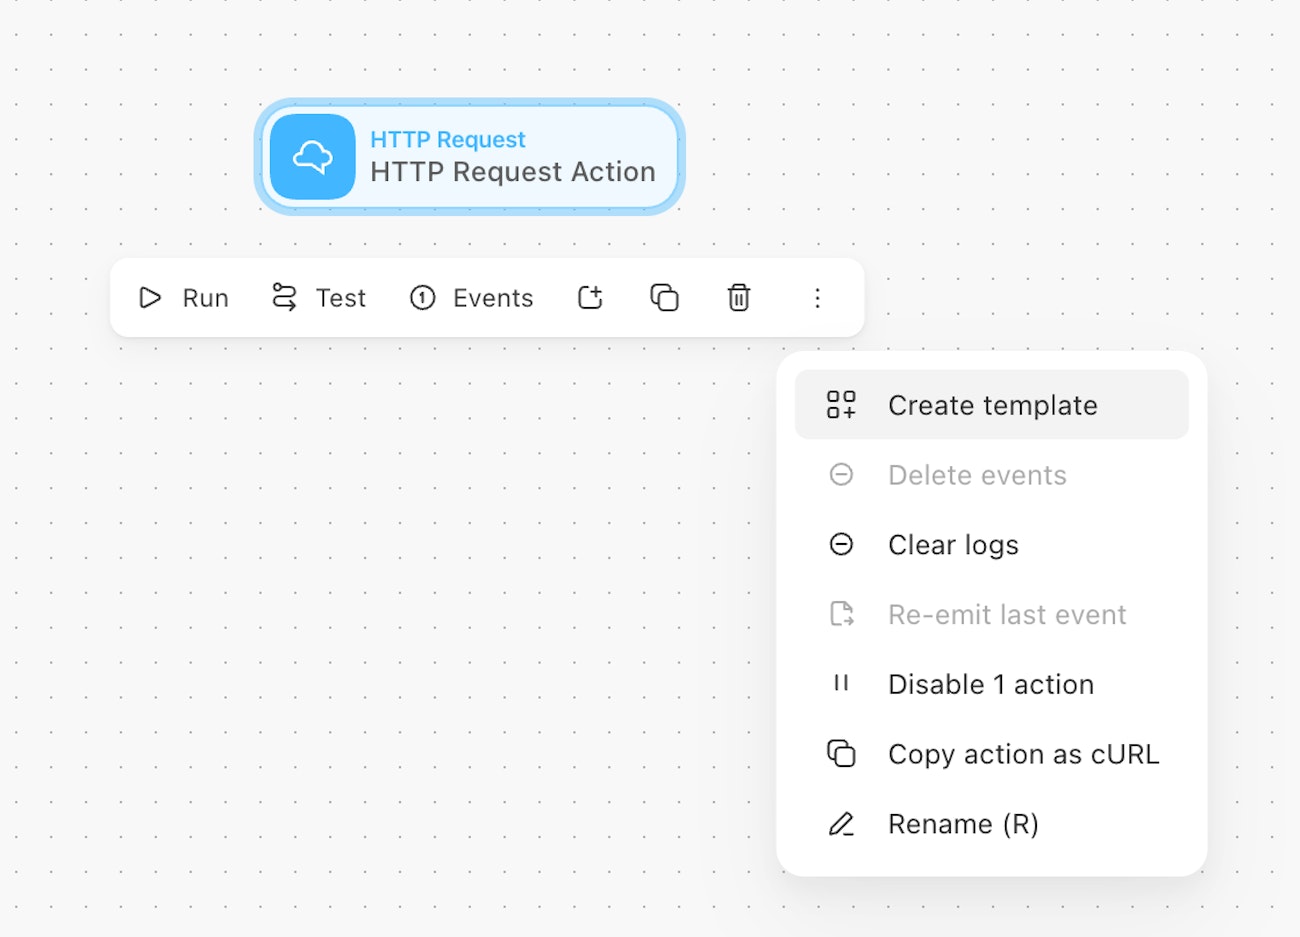Click the Run play icon
This screenshot has width=1300, height=937.
pyautogui.click(x=150, y=298)
